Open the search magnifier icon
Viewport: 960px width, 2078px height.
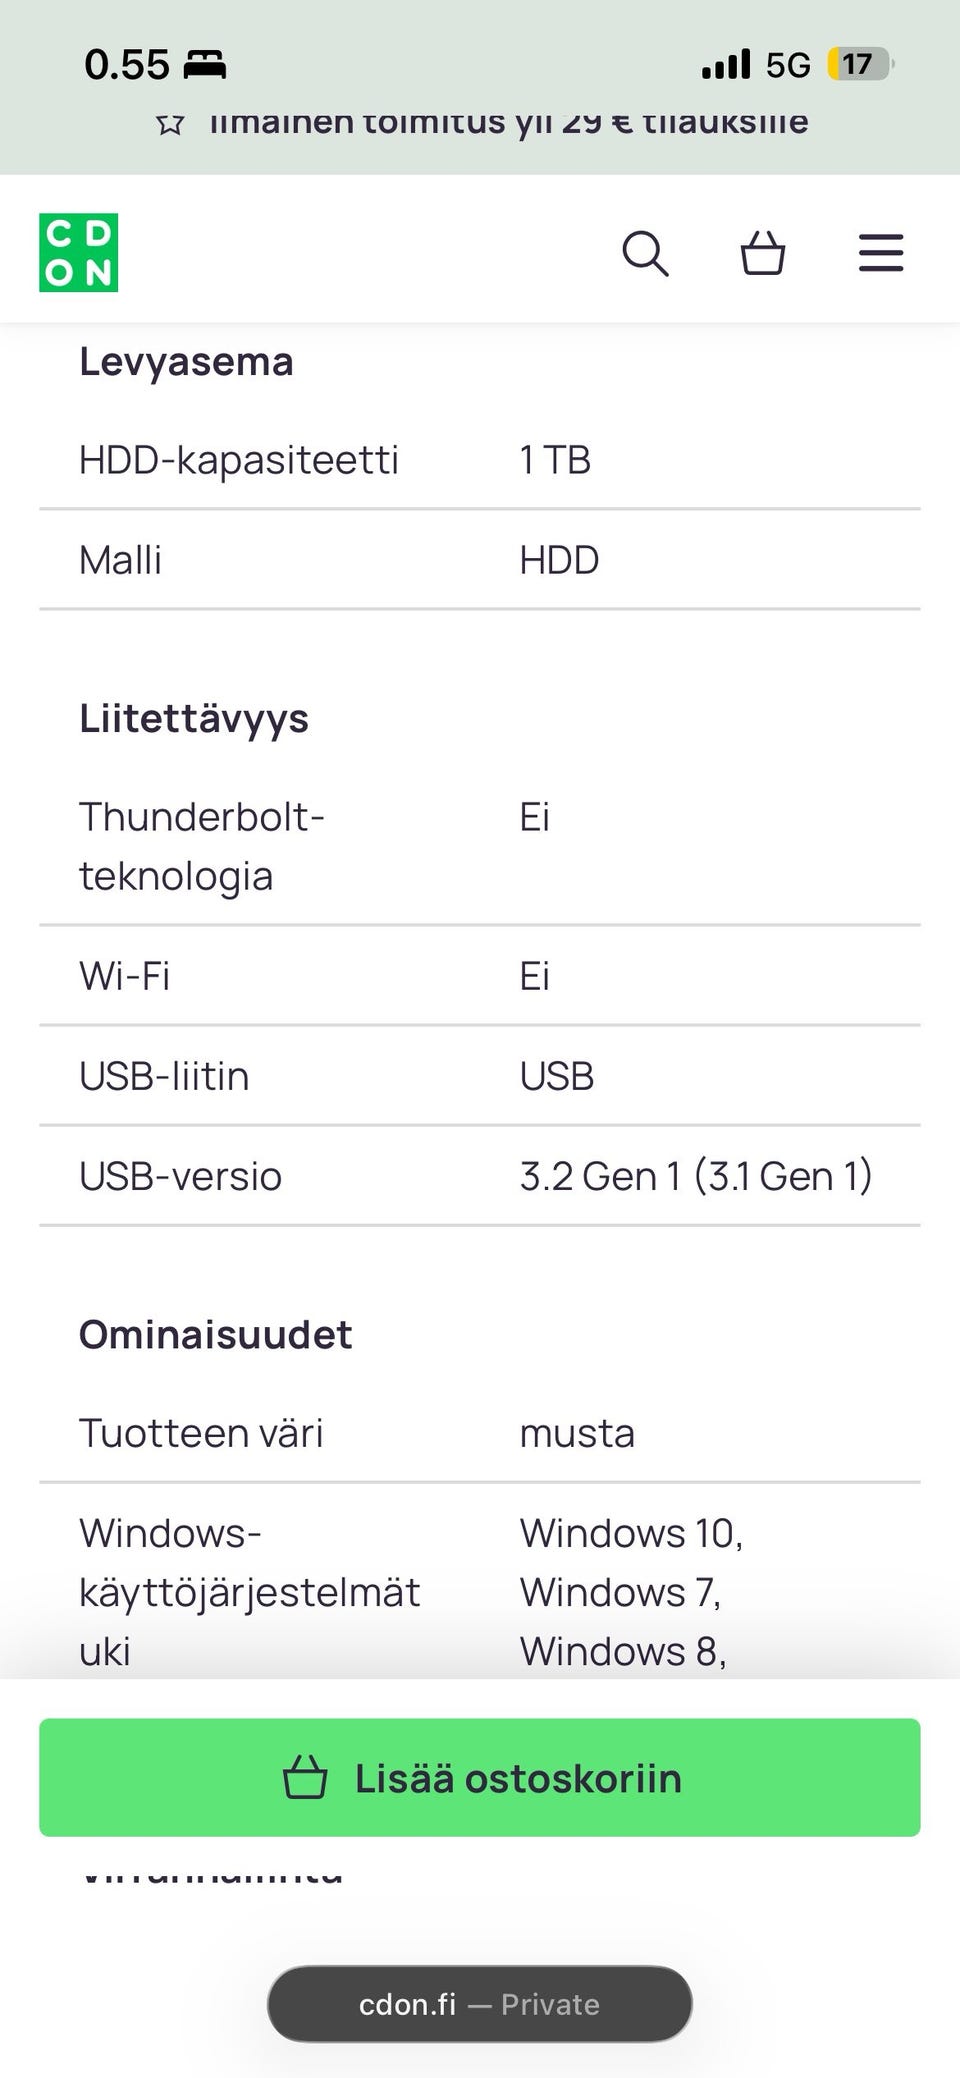coord(645,253)
